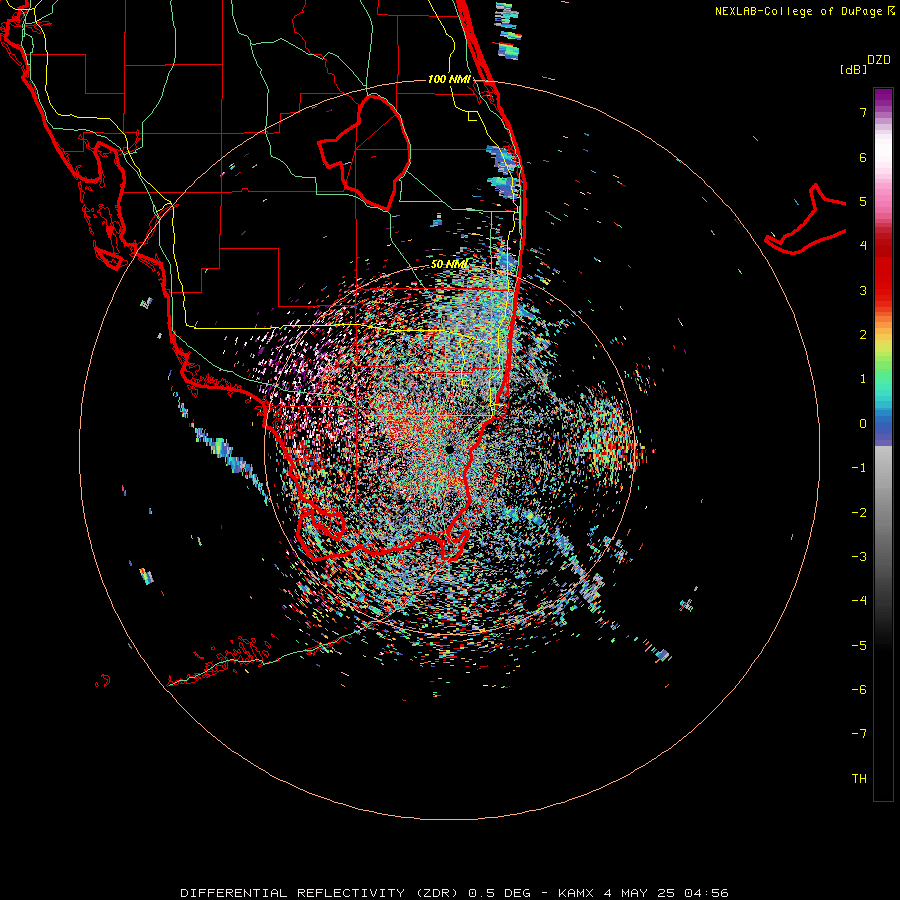
Task: Click the 50 NMI range ring label
Action: click(449, 264)
